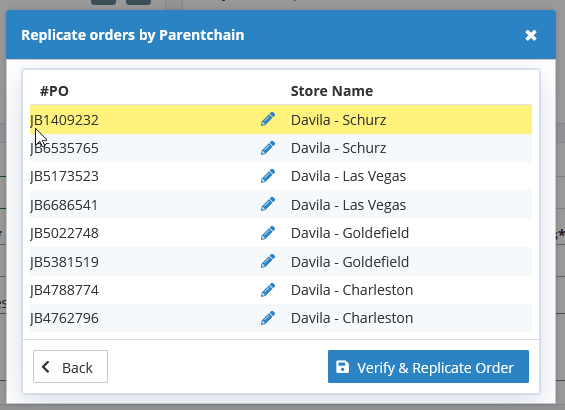Image resolution: width=565 pixels, height=410 pixels.
Task: Close the Replicate orders dialog
Action: pos(531,35)
